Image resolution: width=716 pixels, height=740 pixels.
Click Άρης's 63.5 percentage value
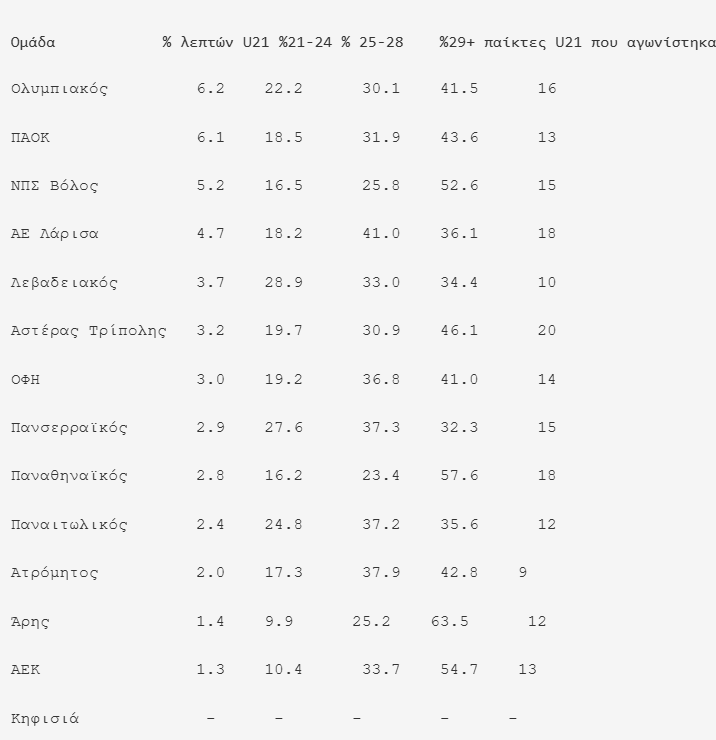[x=450, y=622]
